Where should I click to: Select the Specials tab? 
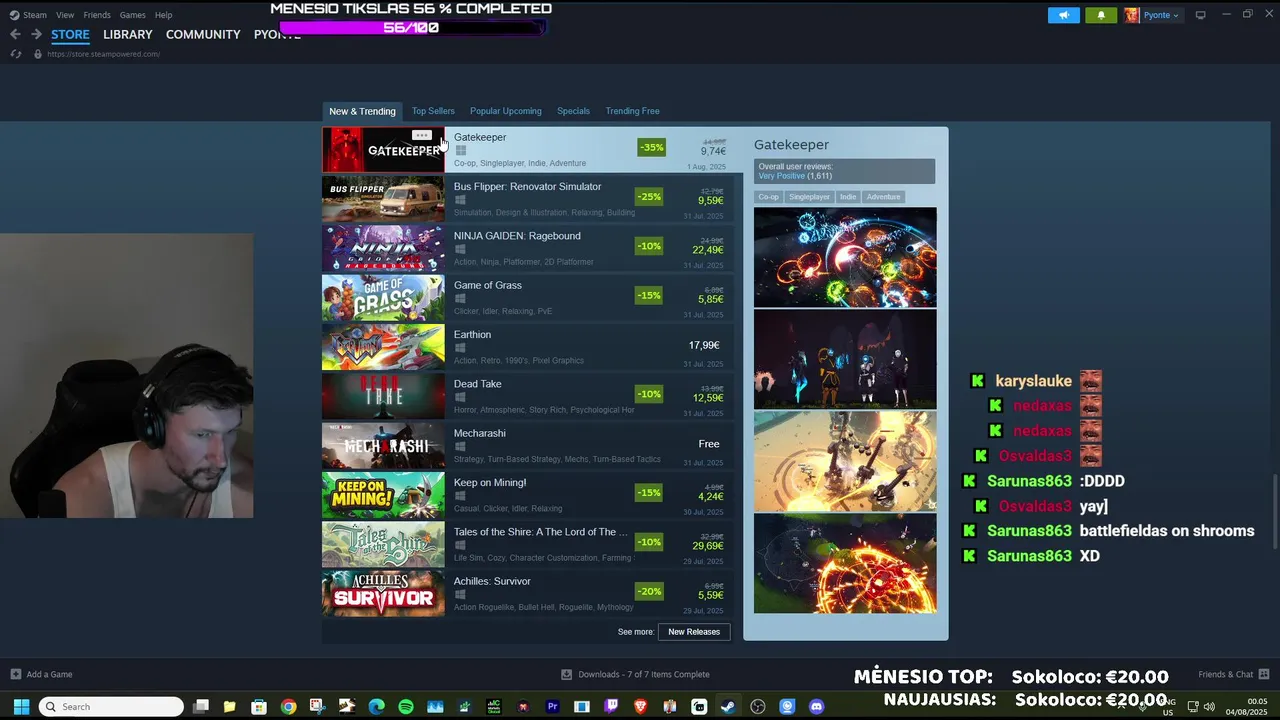pos(573,111)
